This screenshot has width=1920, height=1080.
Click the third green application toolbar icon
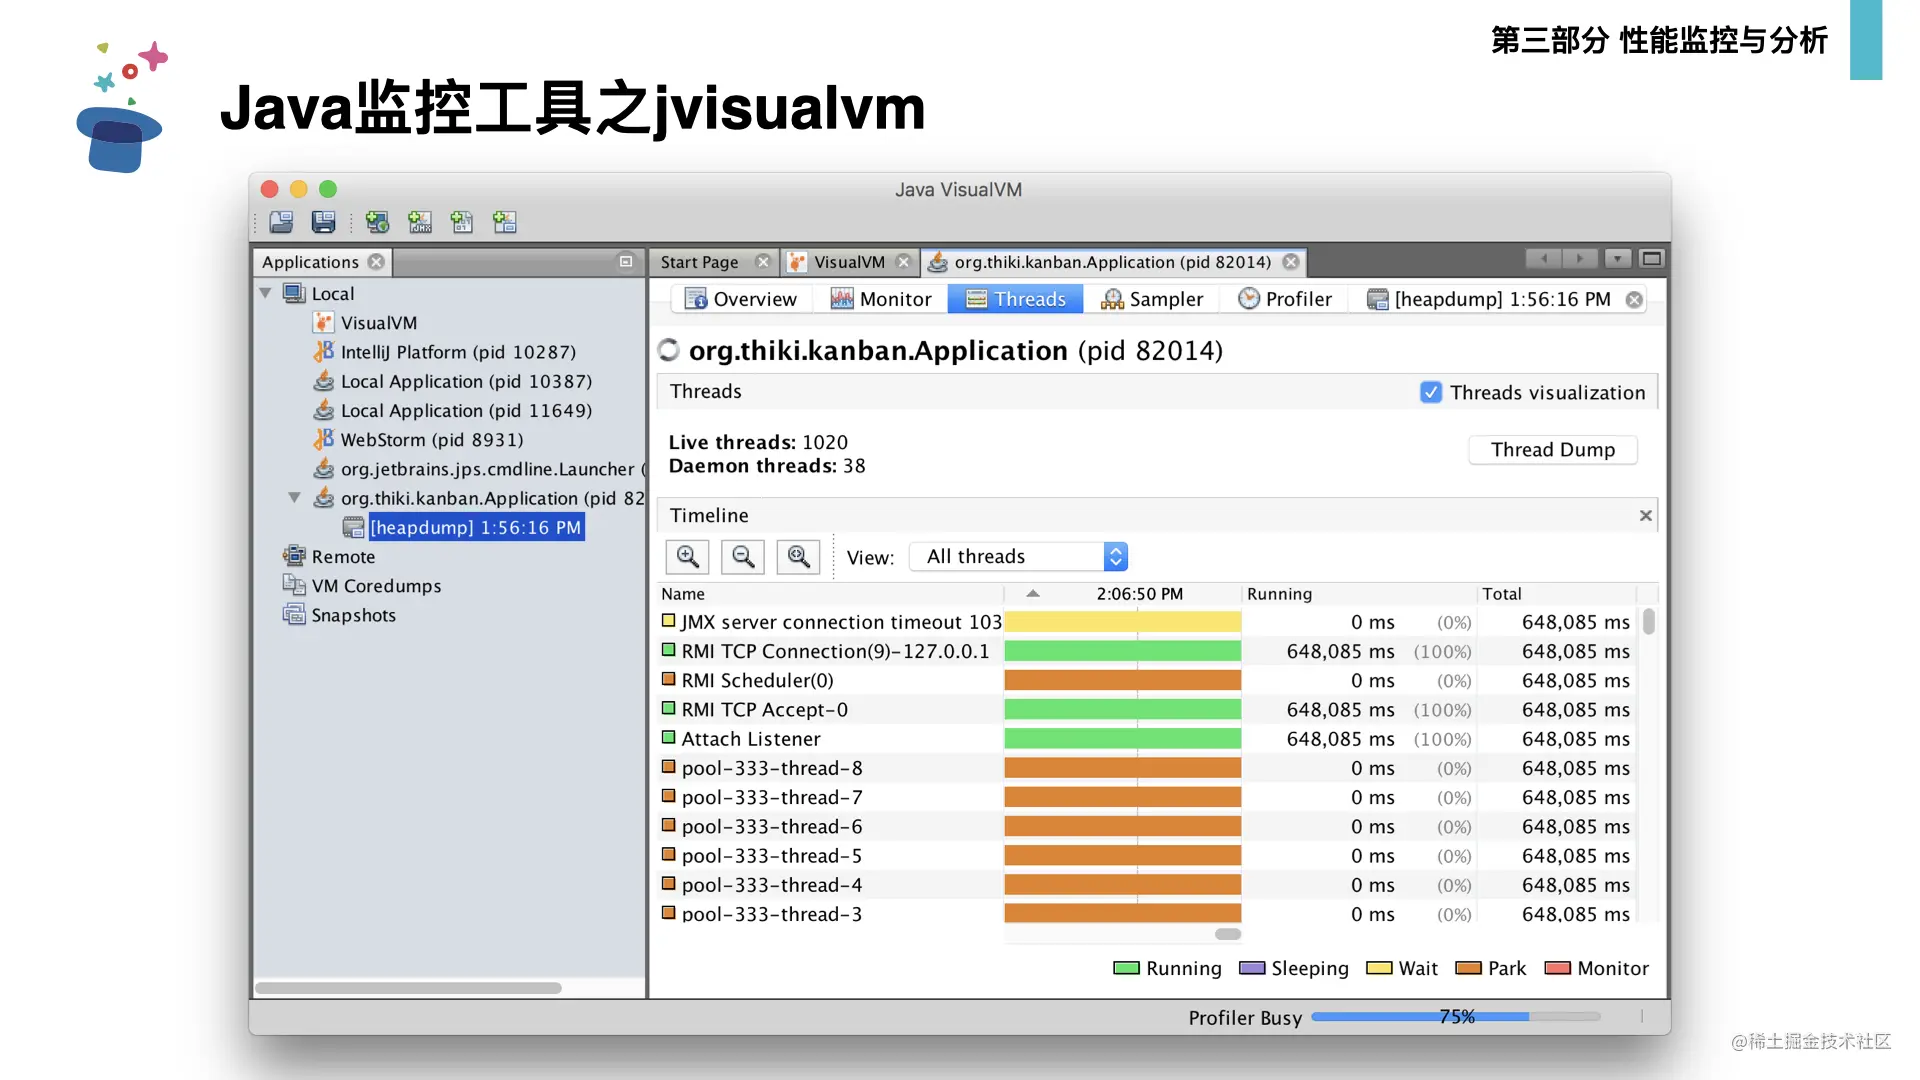pos(462,222)
